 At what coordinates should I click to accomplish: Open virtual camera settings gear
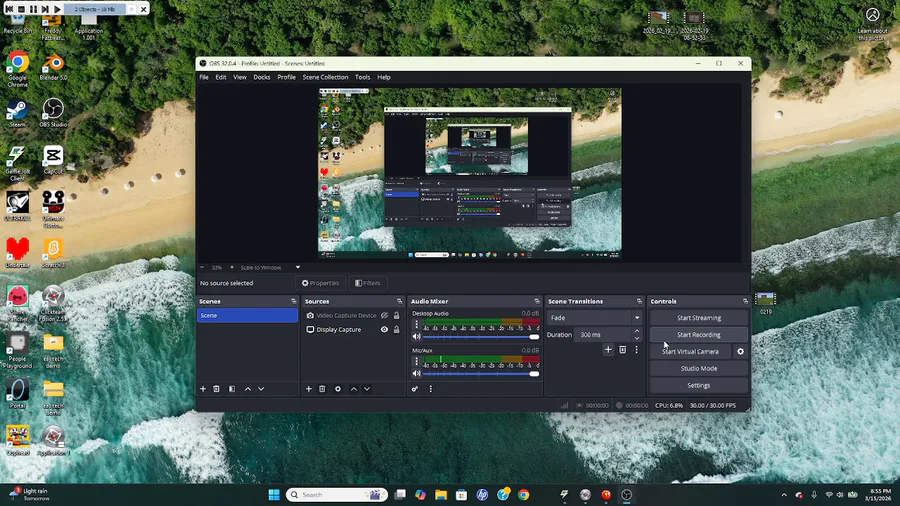(741, 352)
